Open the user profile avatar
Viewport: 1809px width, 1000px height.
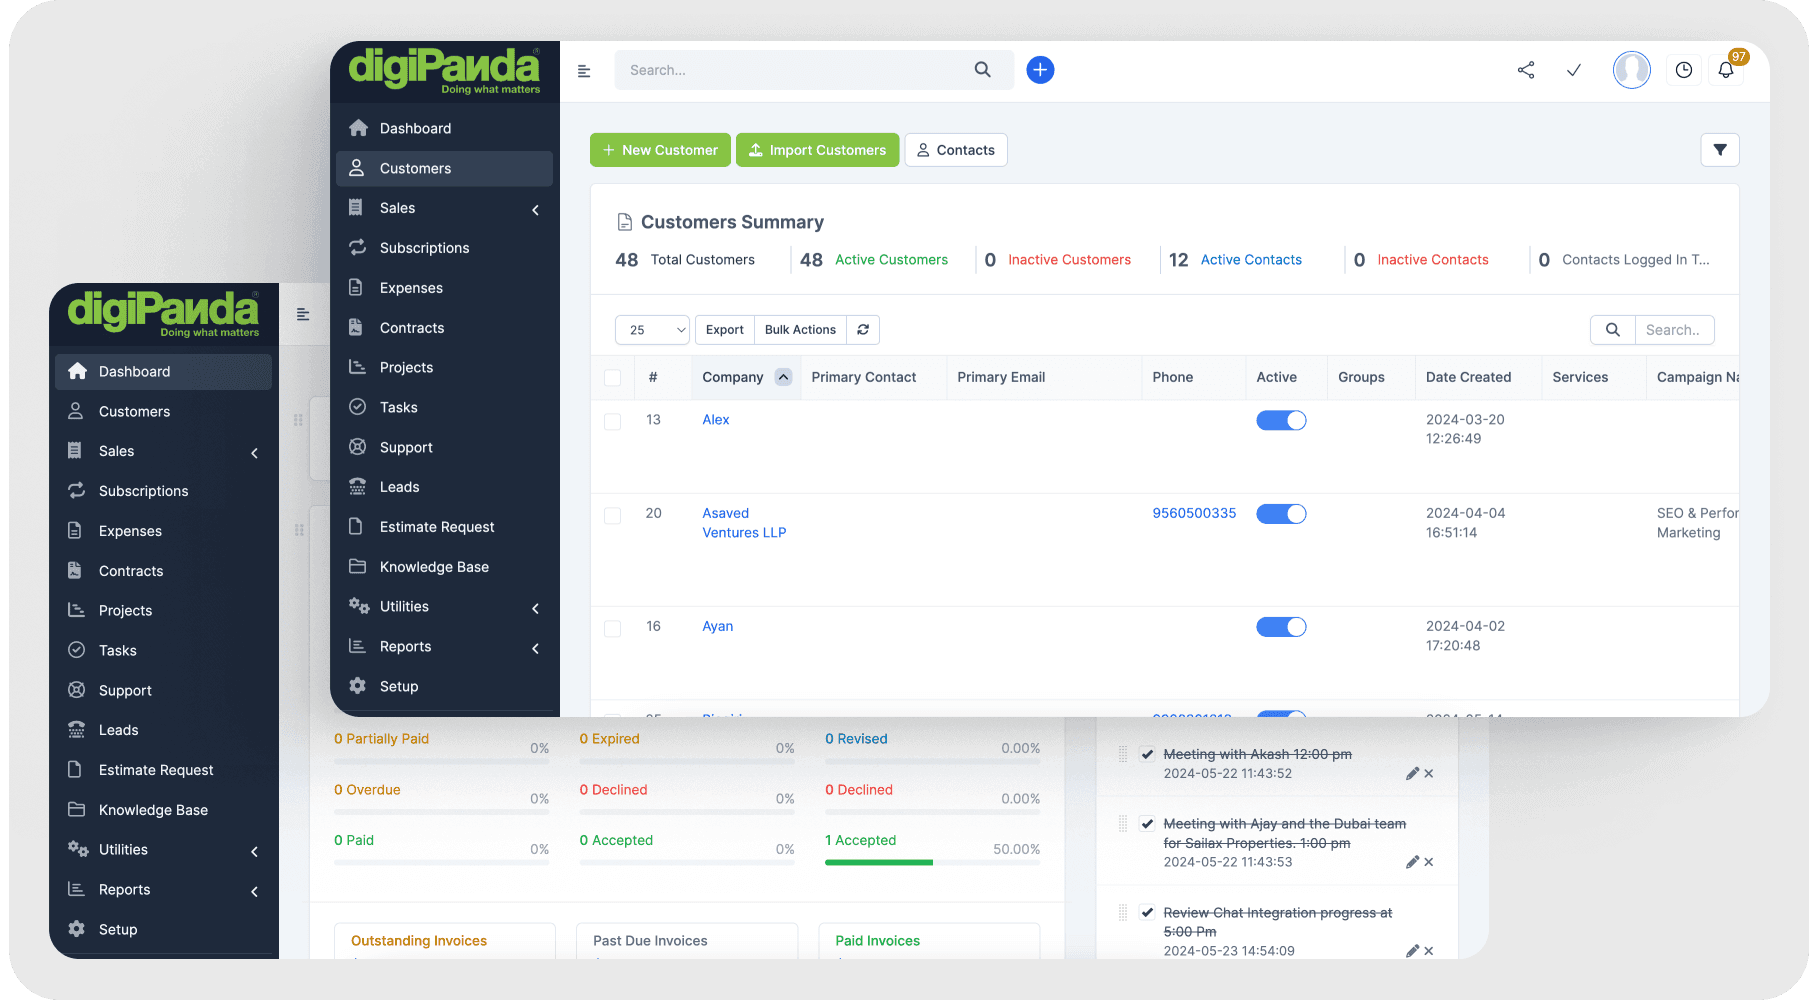click(1631, 70)
